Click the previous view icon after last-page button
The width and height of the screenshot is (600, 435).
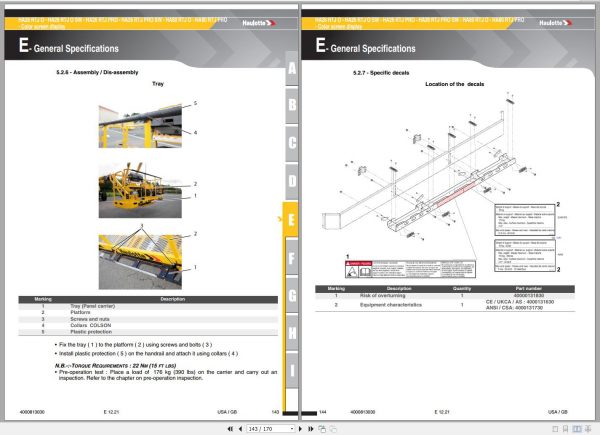tap(322, 429)
